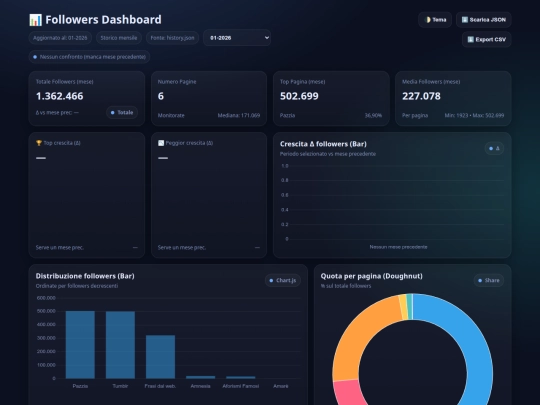Click the Share badge in Quota per pagina
Viewport: 540px width, 405px height.
[489, 280]
